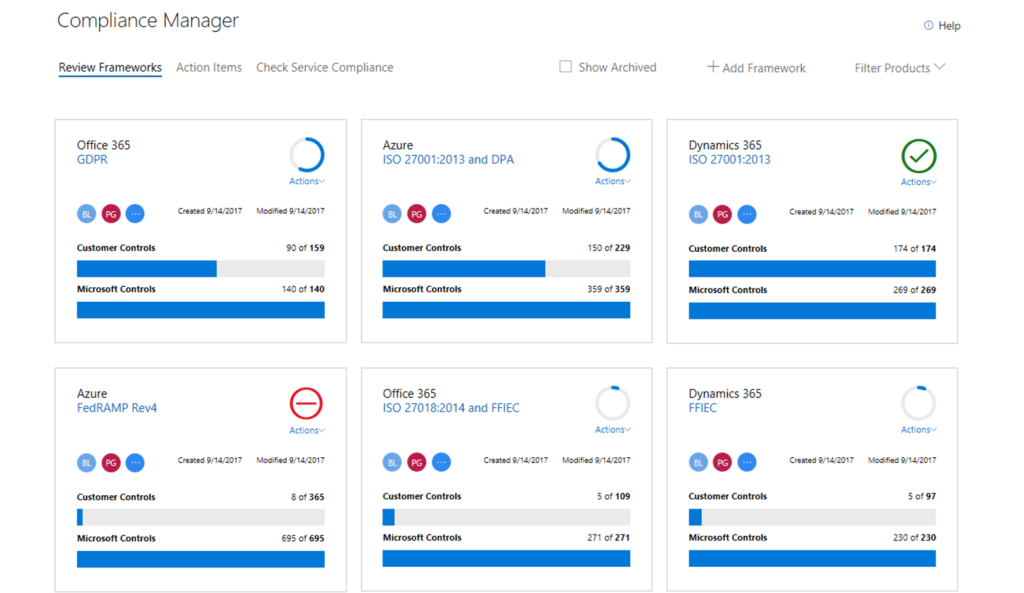This screenshot has width=1024, height=593.
Task: Open the GDPR framework link
Action: [x=92, y=159]
